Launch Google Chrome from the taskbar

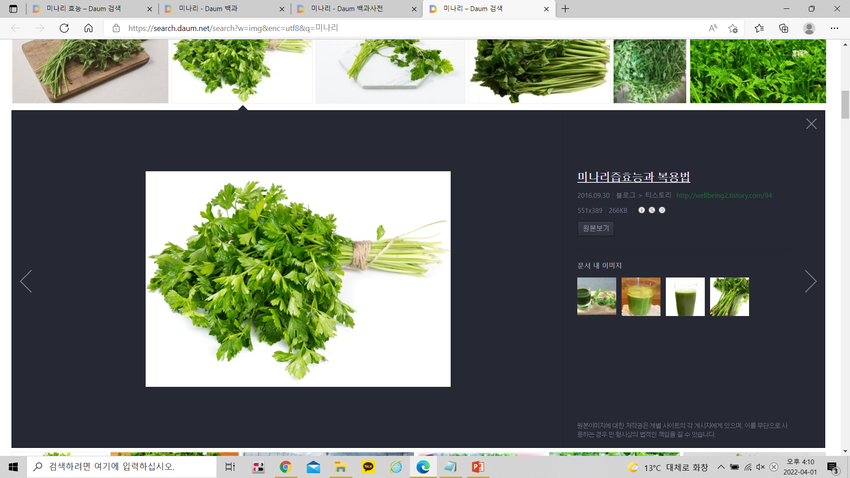[286, 467]
